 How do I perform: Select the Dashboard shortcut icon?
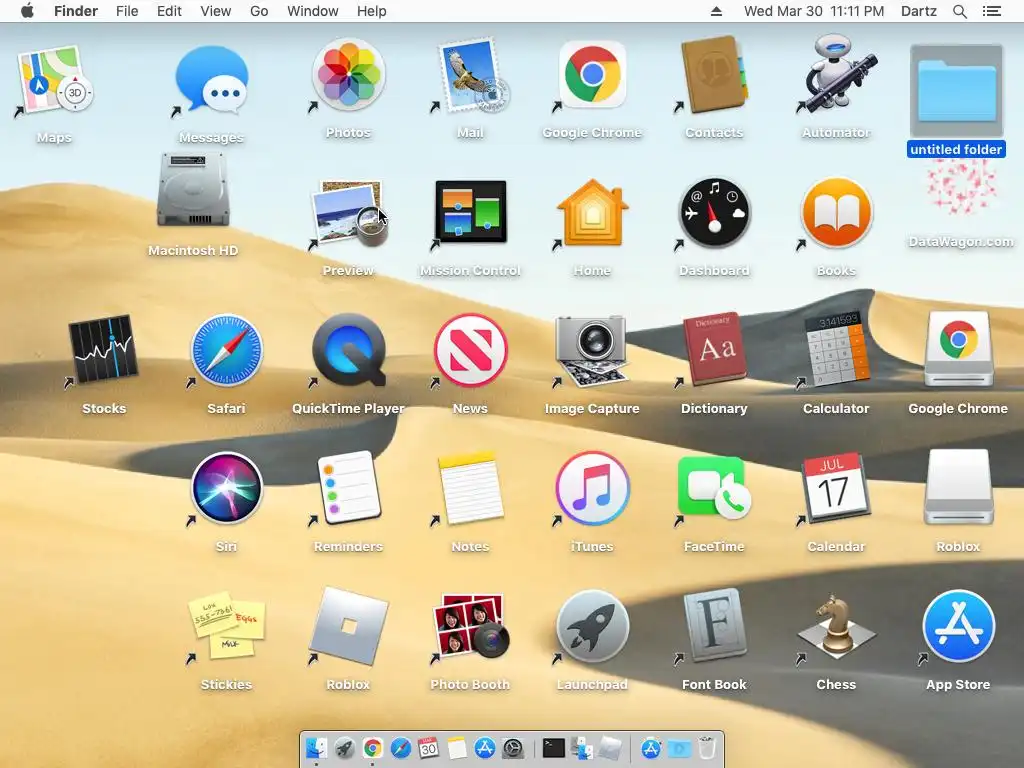714,213
